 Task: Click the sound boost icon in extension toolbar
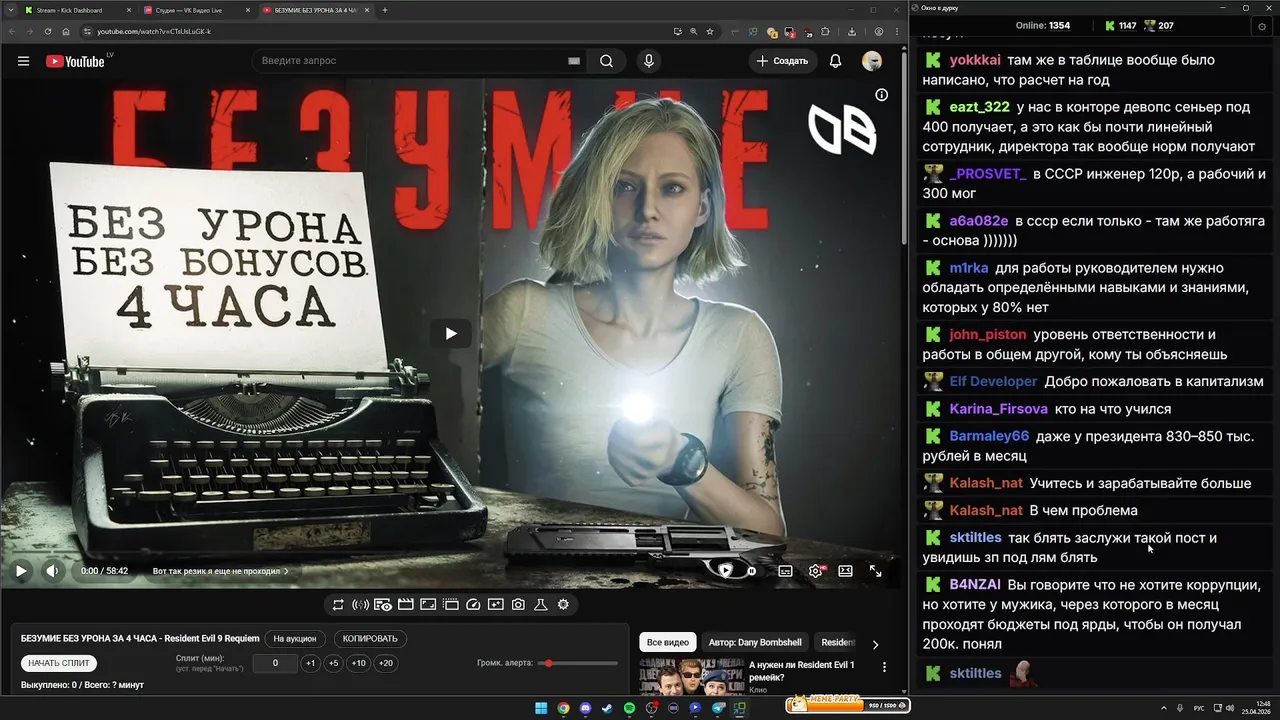(360, 605)
